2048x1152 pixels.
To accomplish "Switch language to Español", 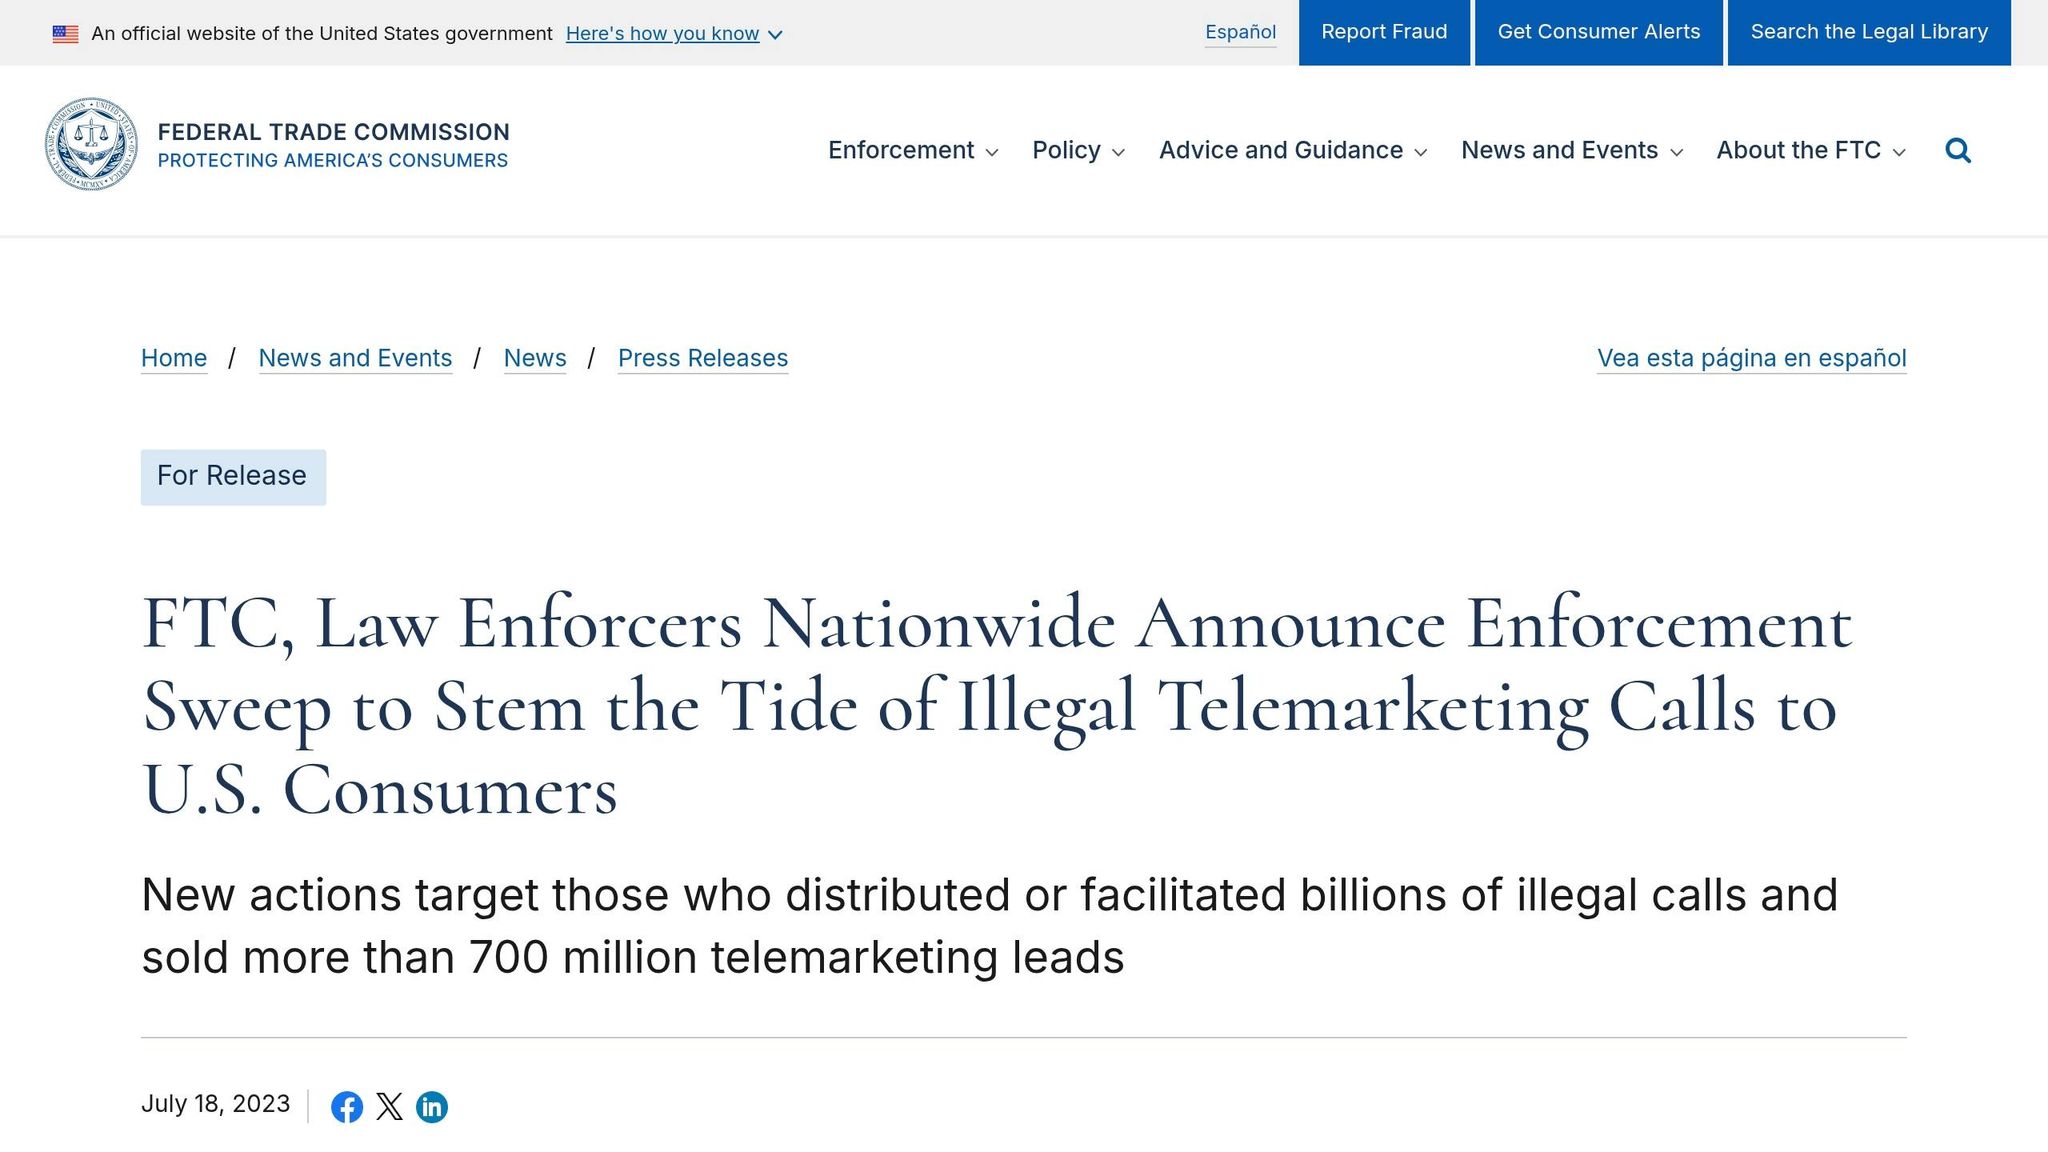I will pyautogui.click(x=1240, y=32).
